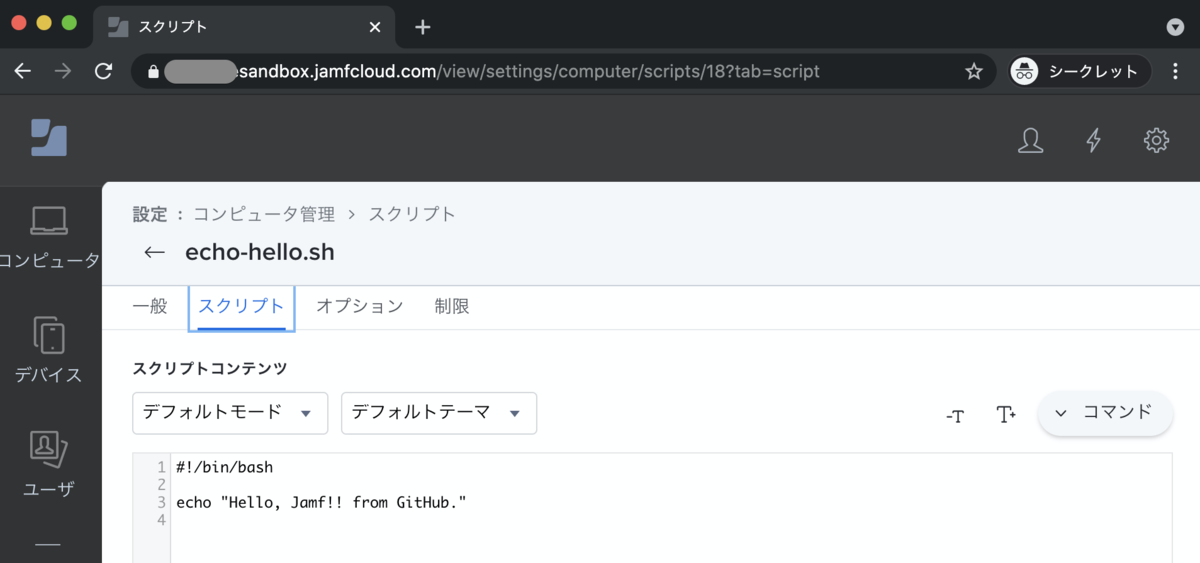Reload the page
Screen dimensions: 1200x563
coord(103,71)
